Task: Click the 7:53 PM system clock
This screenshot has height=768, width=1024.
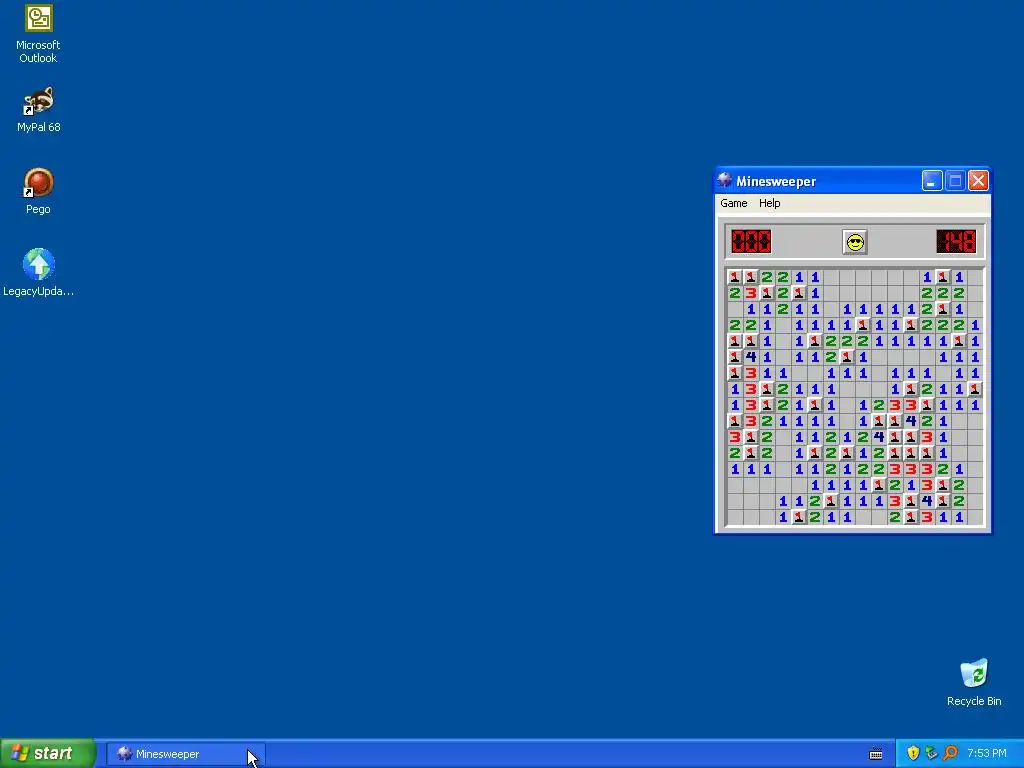Action: 986,753
